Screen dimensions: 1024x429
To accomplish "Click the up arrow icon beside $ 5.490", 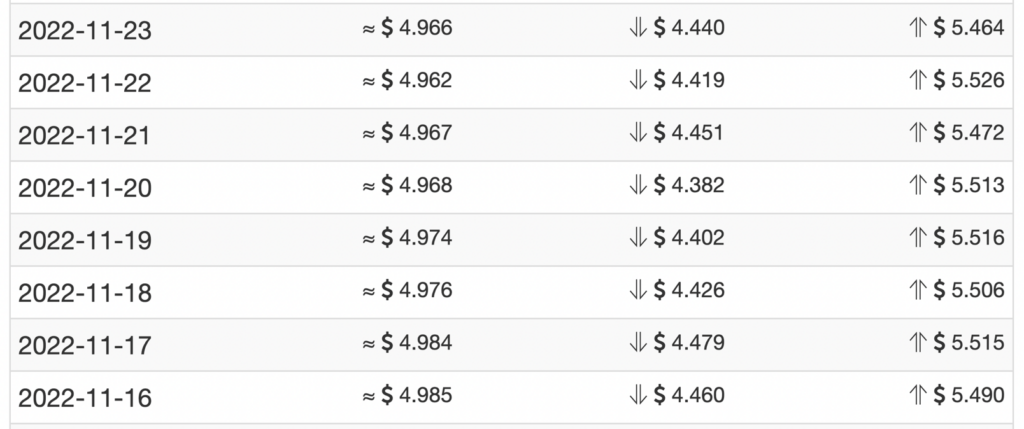I will (x=918, y=395).
